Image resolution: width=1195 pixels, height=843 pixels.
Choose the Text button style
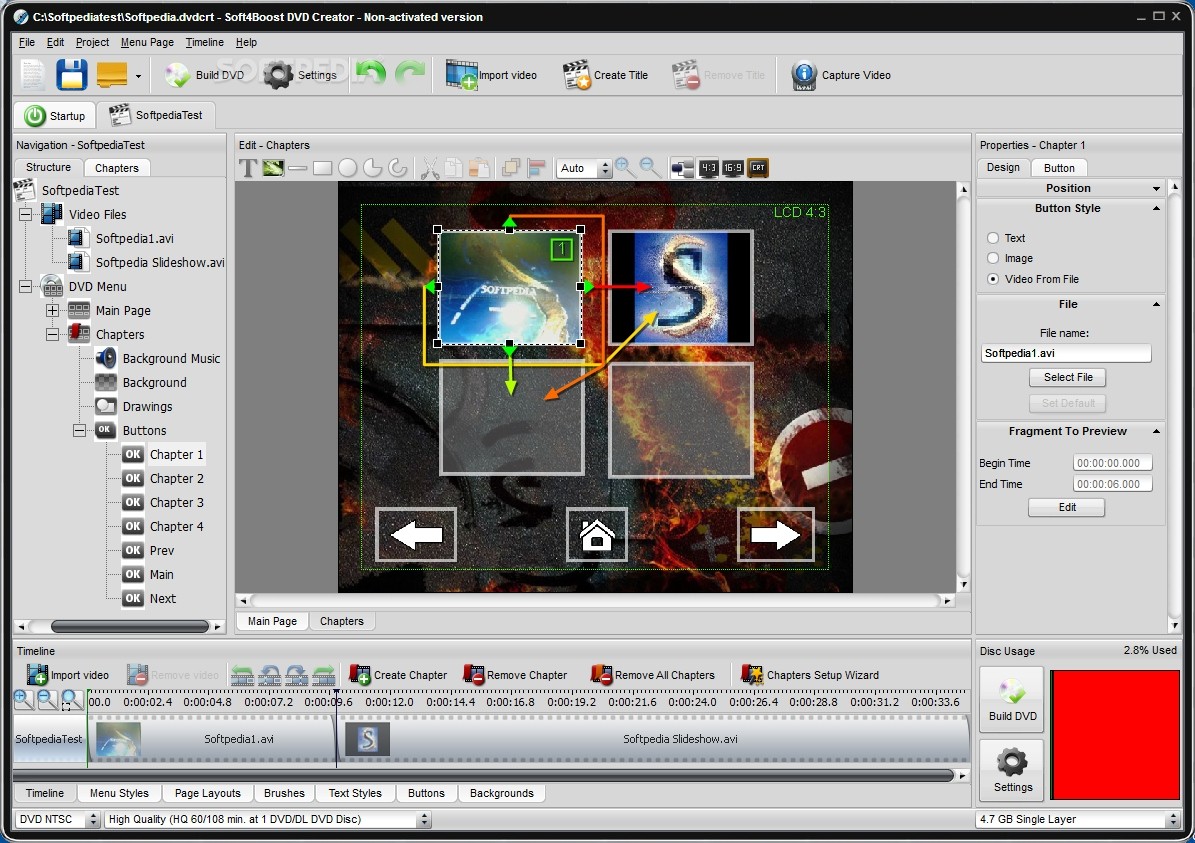[993, 238]
